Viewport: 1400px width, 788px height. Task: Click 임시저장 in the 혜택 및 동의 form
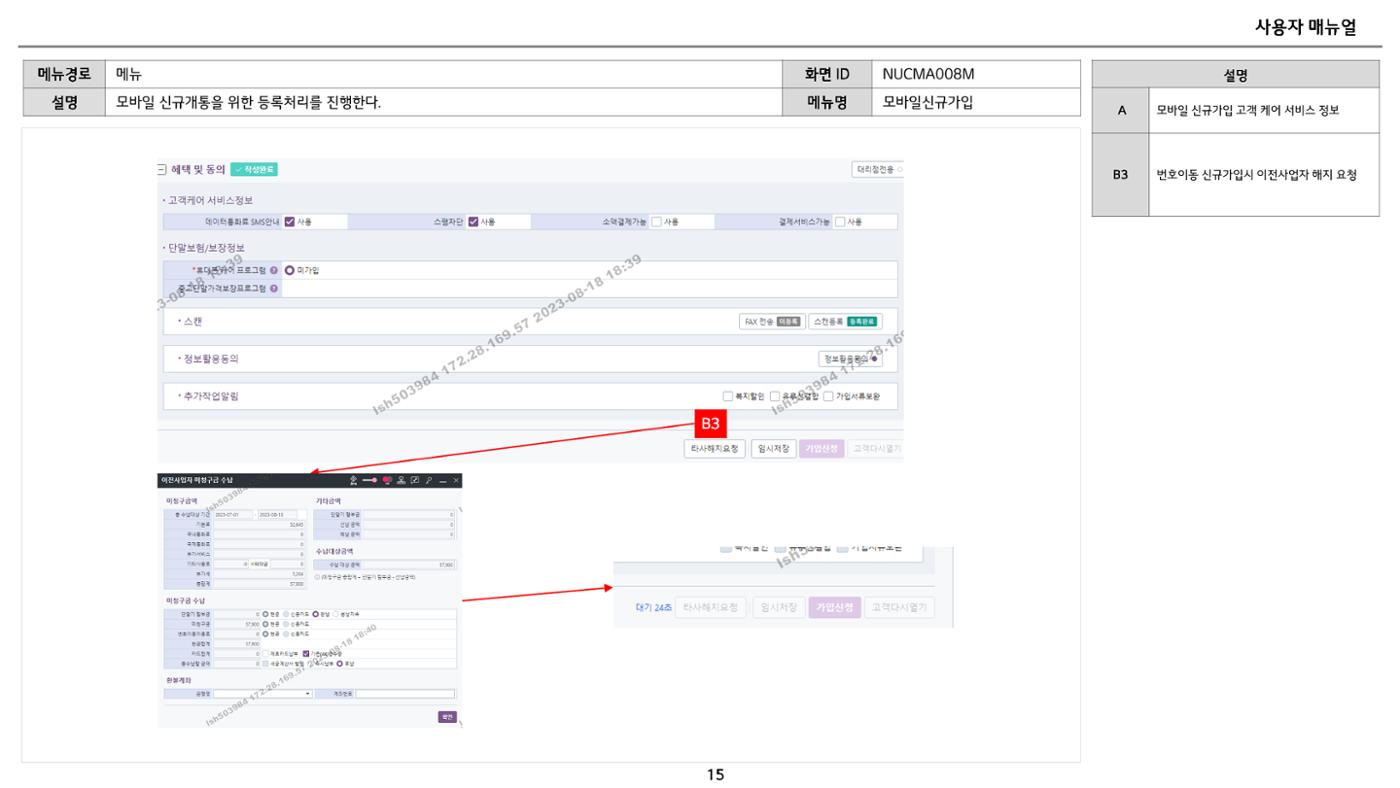click(x=772, y=448)
